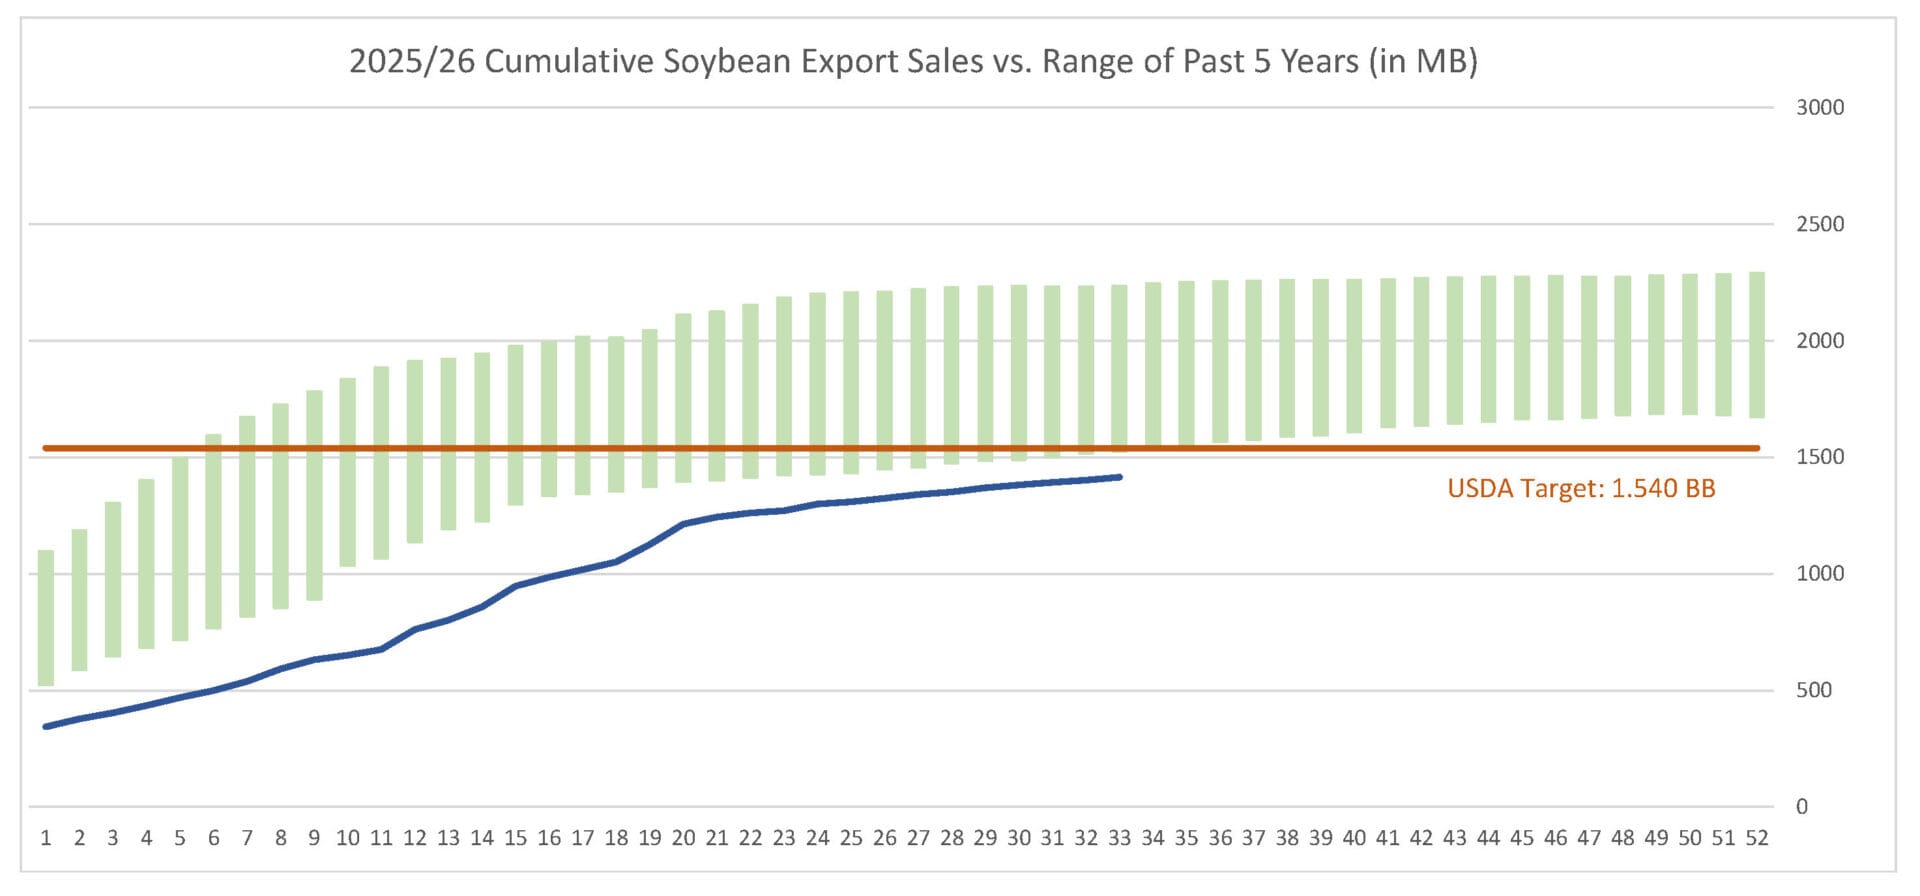Click x-axis week label 26
This screenshot has width=1920, height=896.
pyautogui.click(x=884, y=838)
